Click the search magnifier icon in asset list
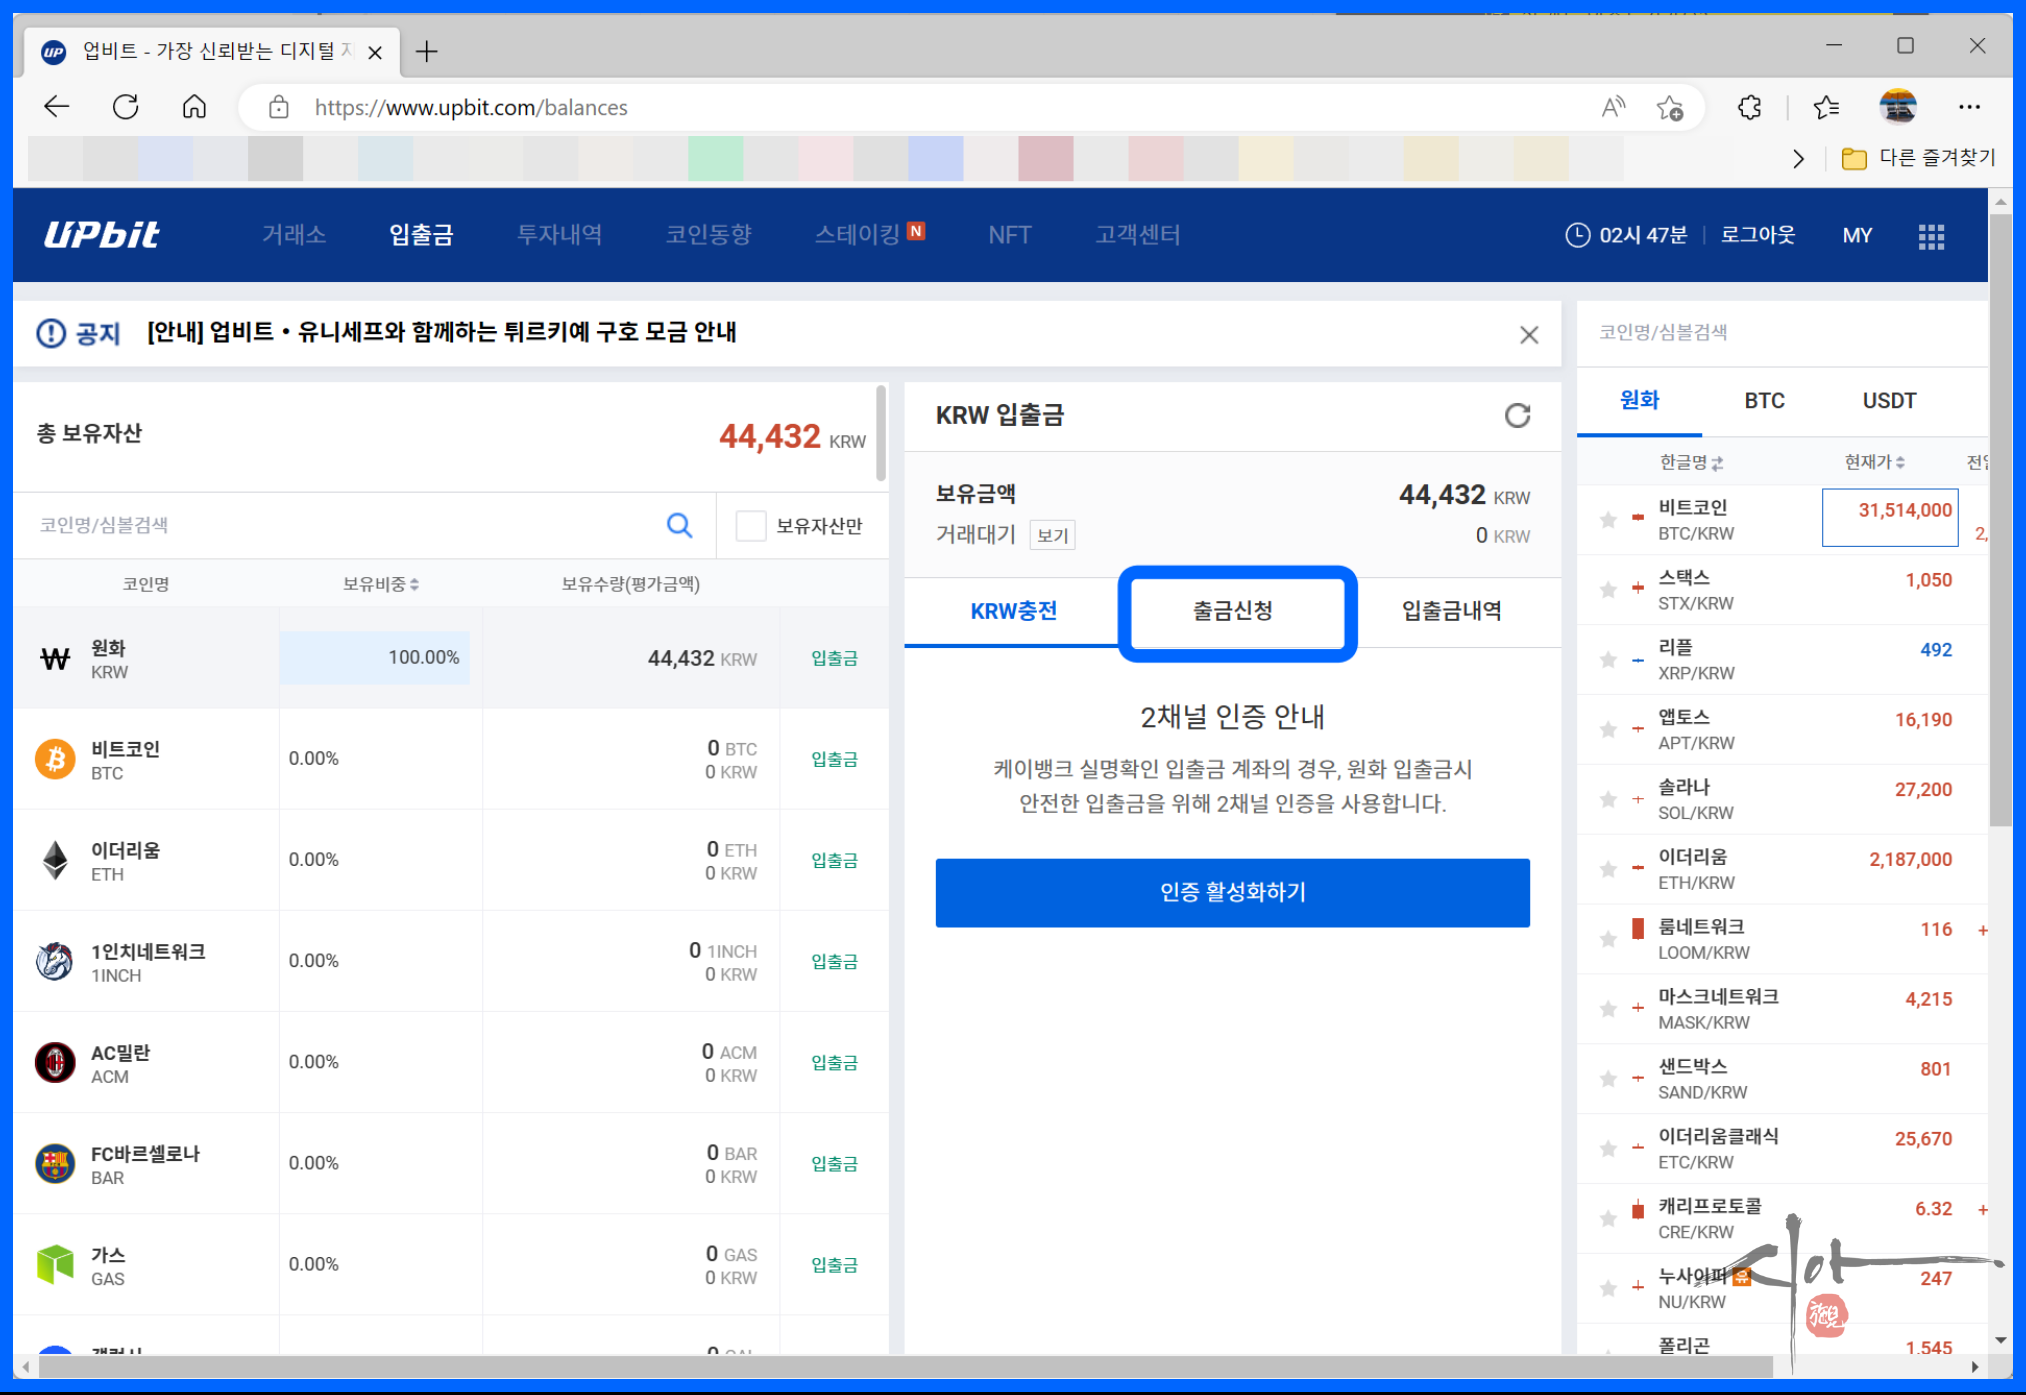Screen dimensions: 2026x1395 point(679,525)
